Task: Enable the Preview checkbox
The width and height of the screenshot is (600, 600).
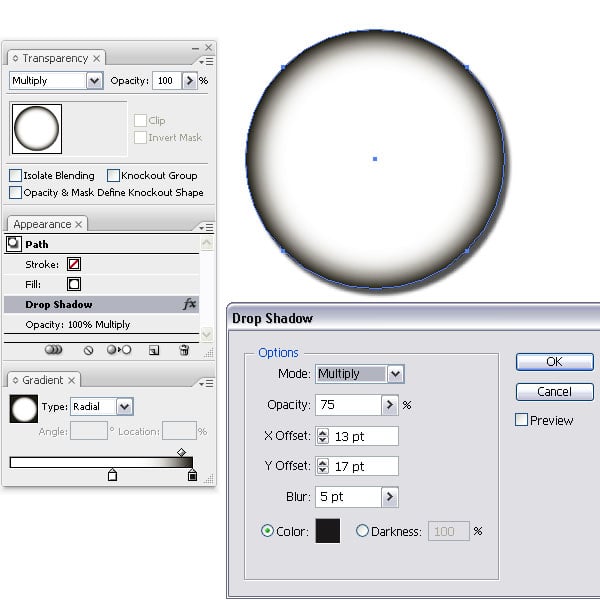Action: point(521,420)
